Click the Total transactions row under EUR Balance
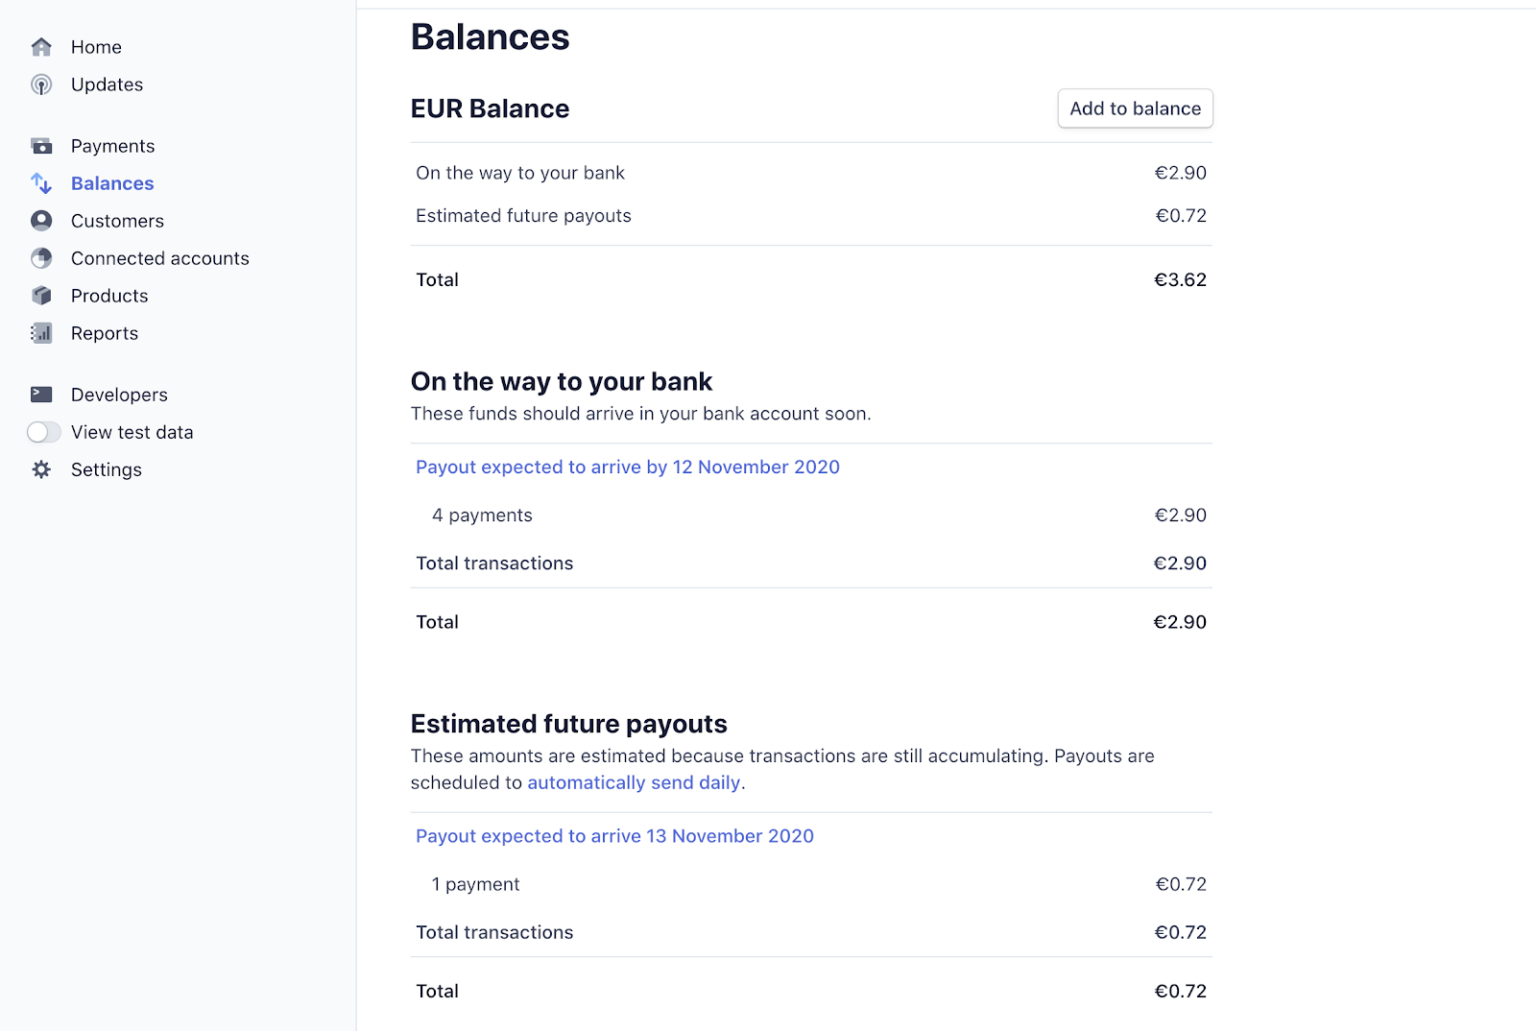Image resolution: width=1536 pixels, height=1031 pixels. [494, 563]
